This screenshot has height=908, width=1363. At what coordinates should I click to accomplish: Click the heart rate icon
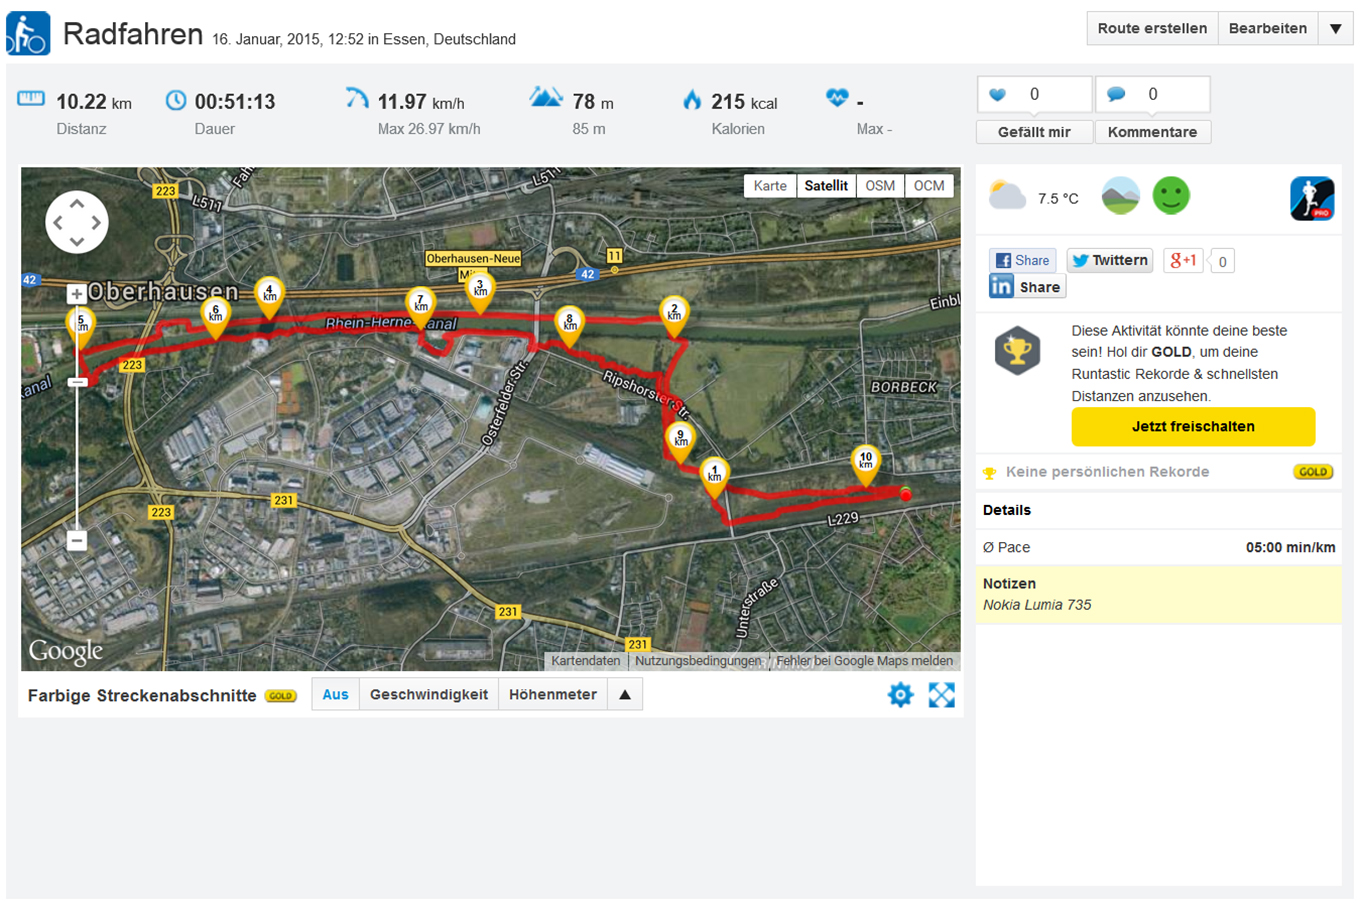[x=837, y=98]
